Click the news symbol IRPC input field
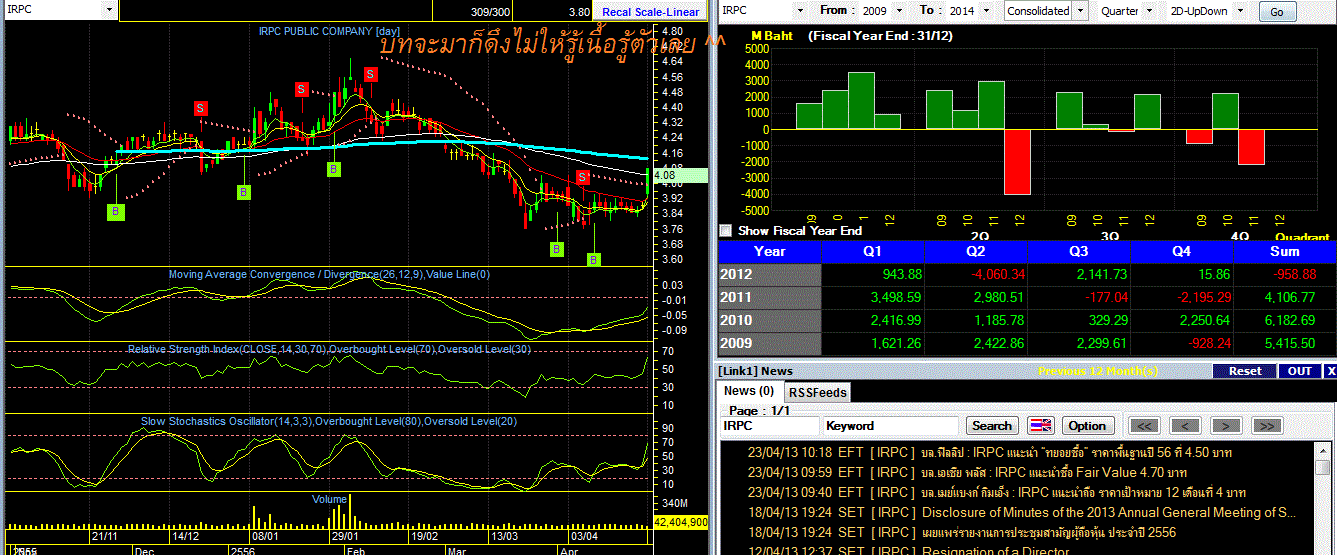The width and height of the screenshot is (1337, 555). point(768,425)
